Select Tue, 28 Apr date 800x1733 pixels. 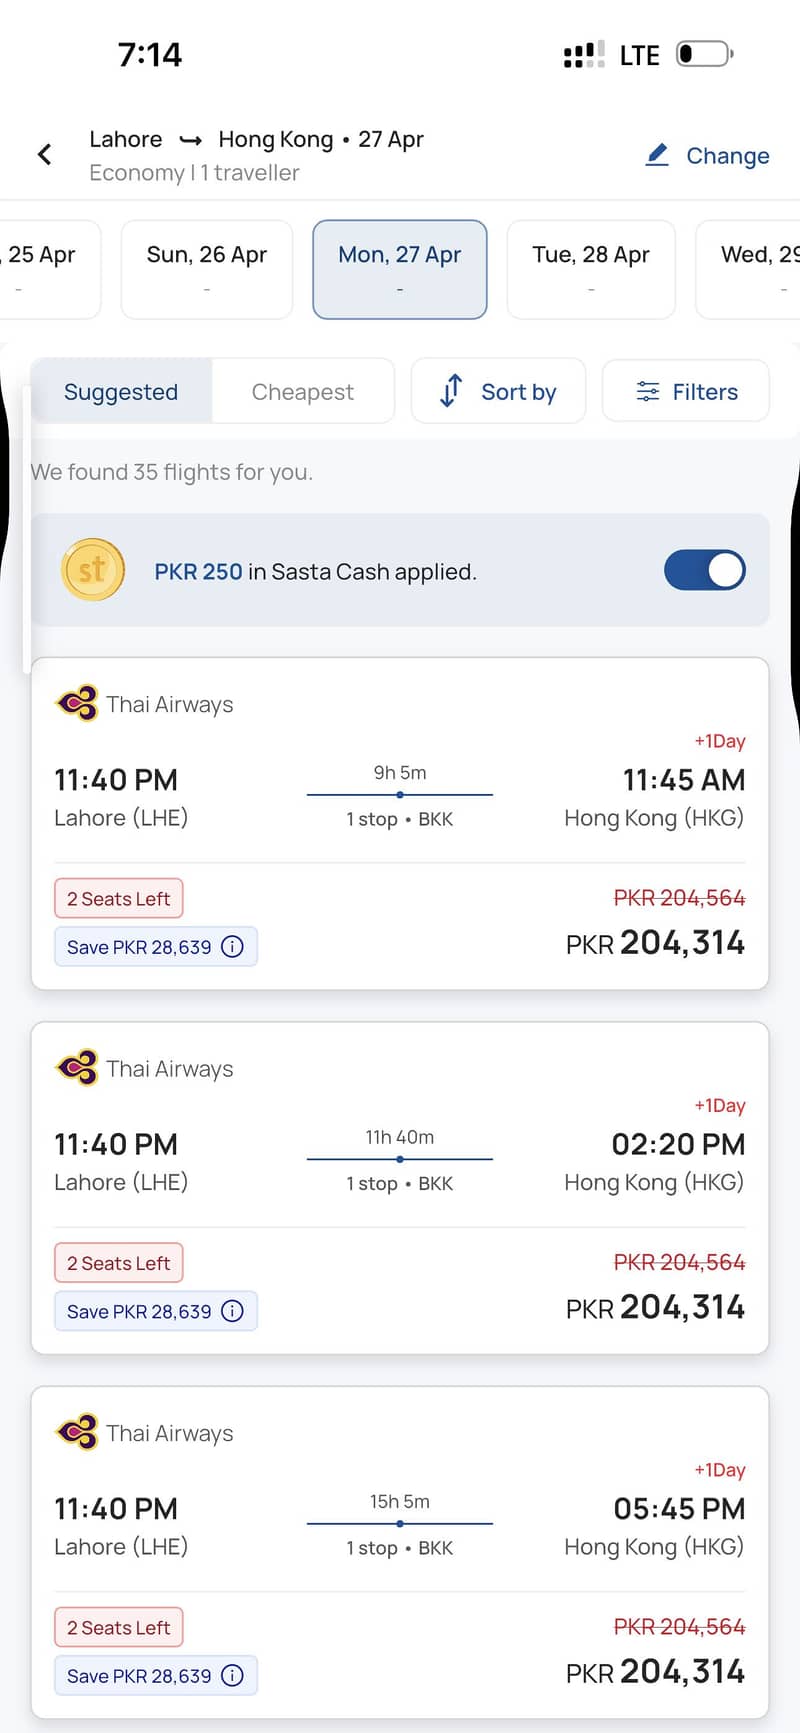591,270
